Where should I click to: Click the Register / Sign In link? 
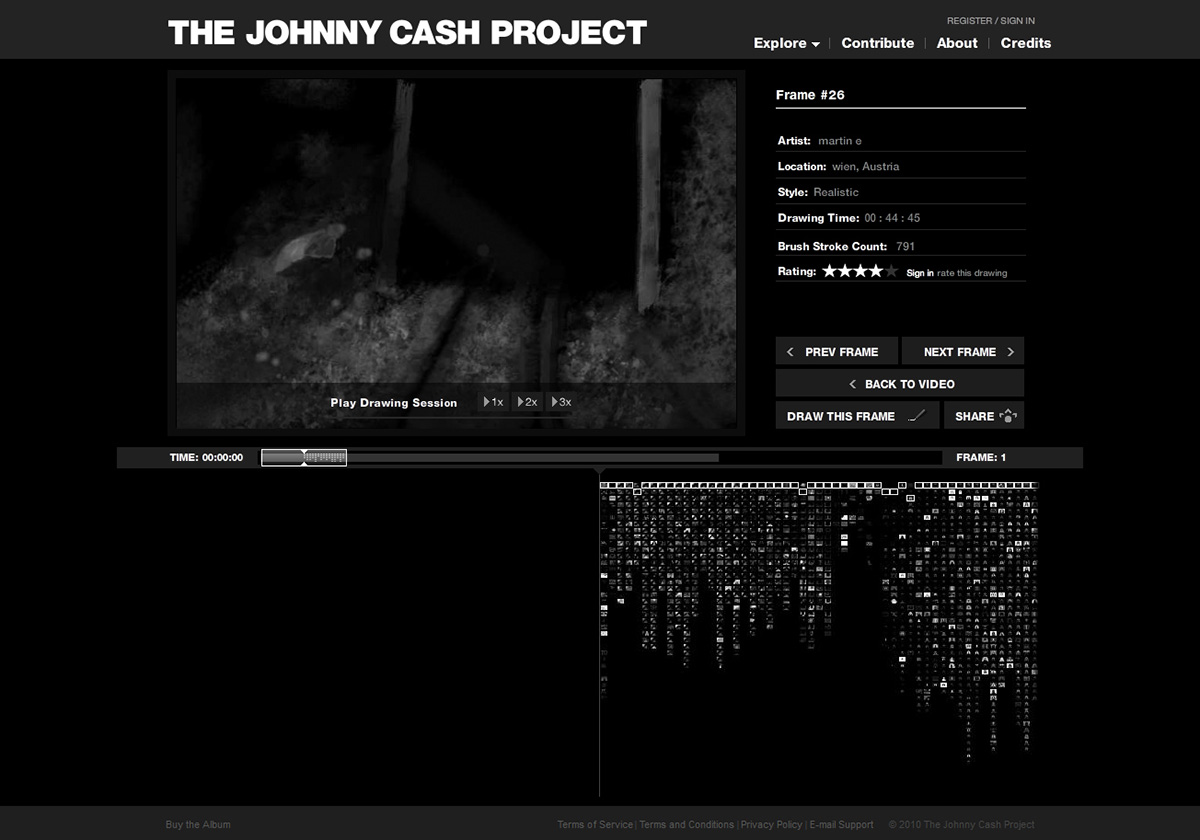(x=990, y=21)
